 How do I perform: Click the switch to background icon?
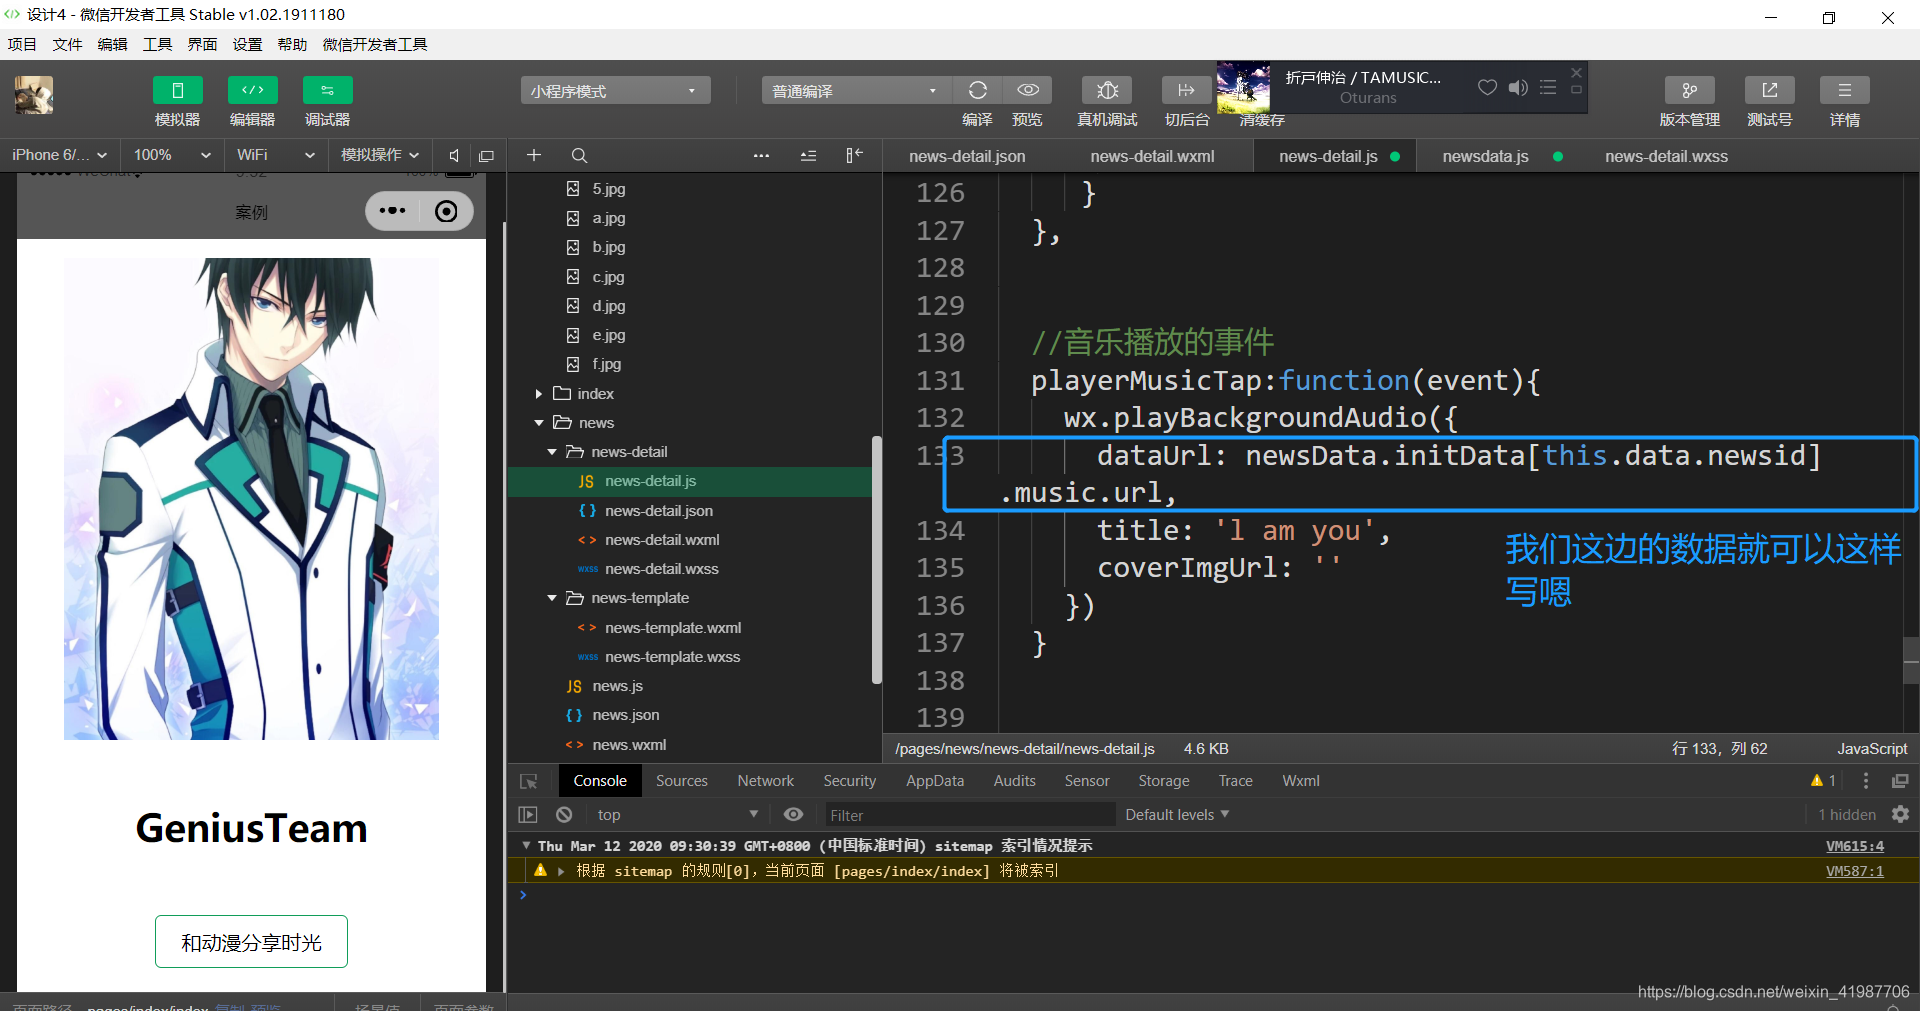[1186, 90]
